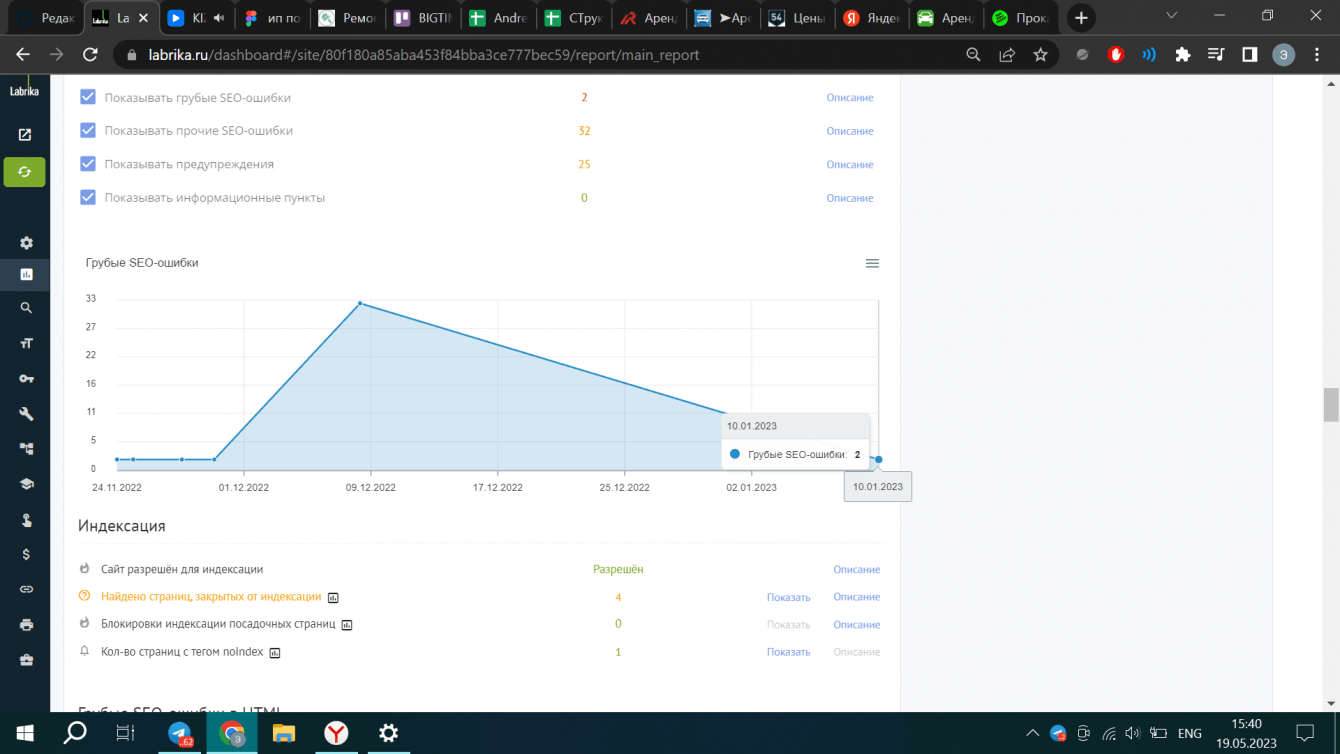
Task: Click the page vertical scrollbar thumb
Action: click(x=1331, y=404)
